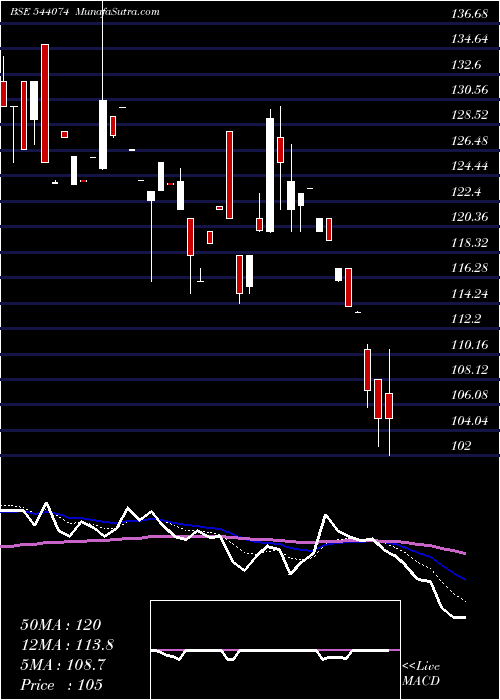This screenshot has height=700, width=500.
Task: Click the 116.28 price axis label
Action: click(x=469, y=268)
